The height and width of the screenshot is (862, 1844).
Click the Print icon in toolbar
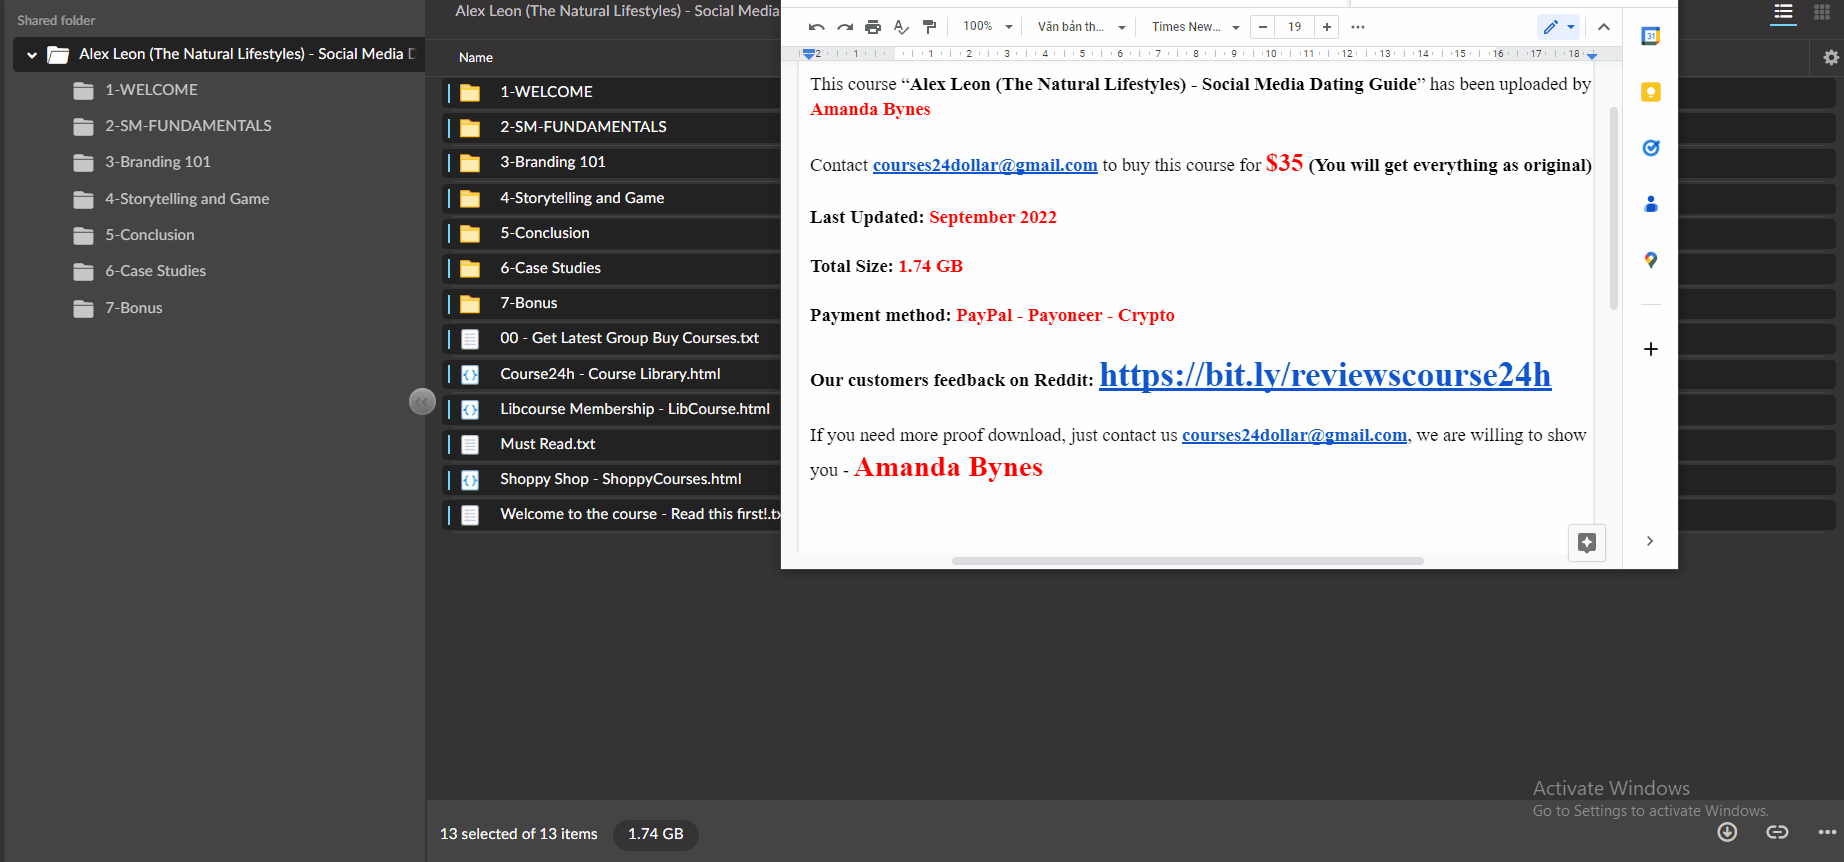873,27
